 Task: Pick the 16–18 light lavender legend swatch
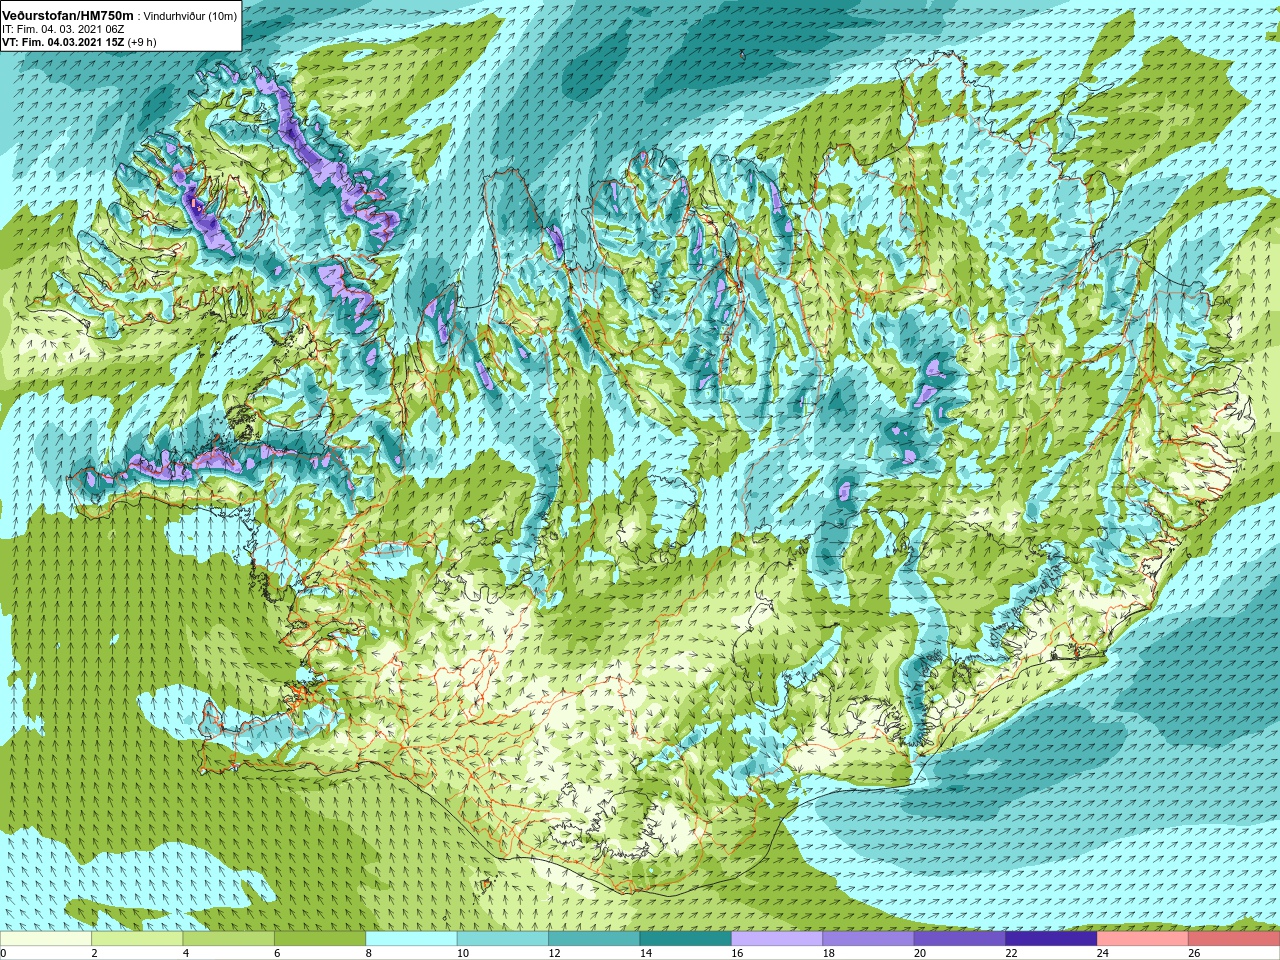coord(777,939)
